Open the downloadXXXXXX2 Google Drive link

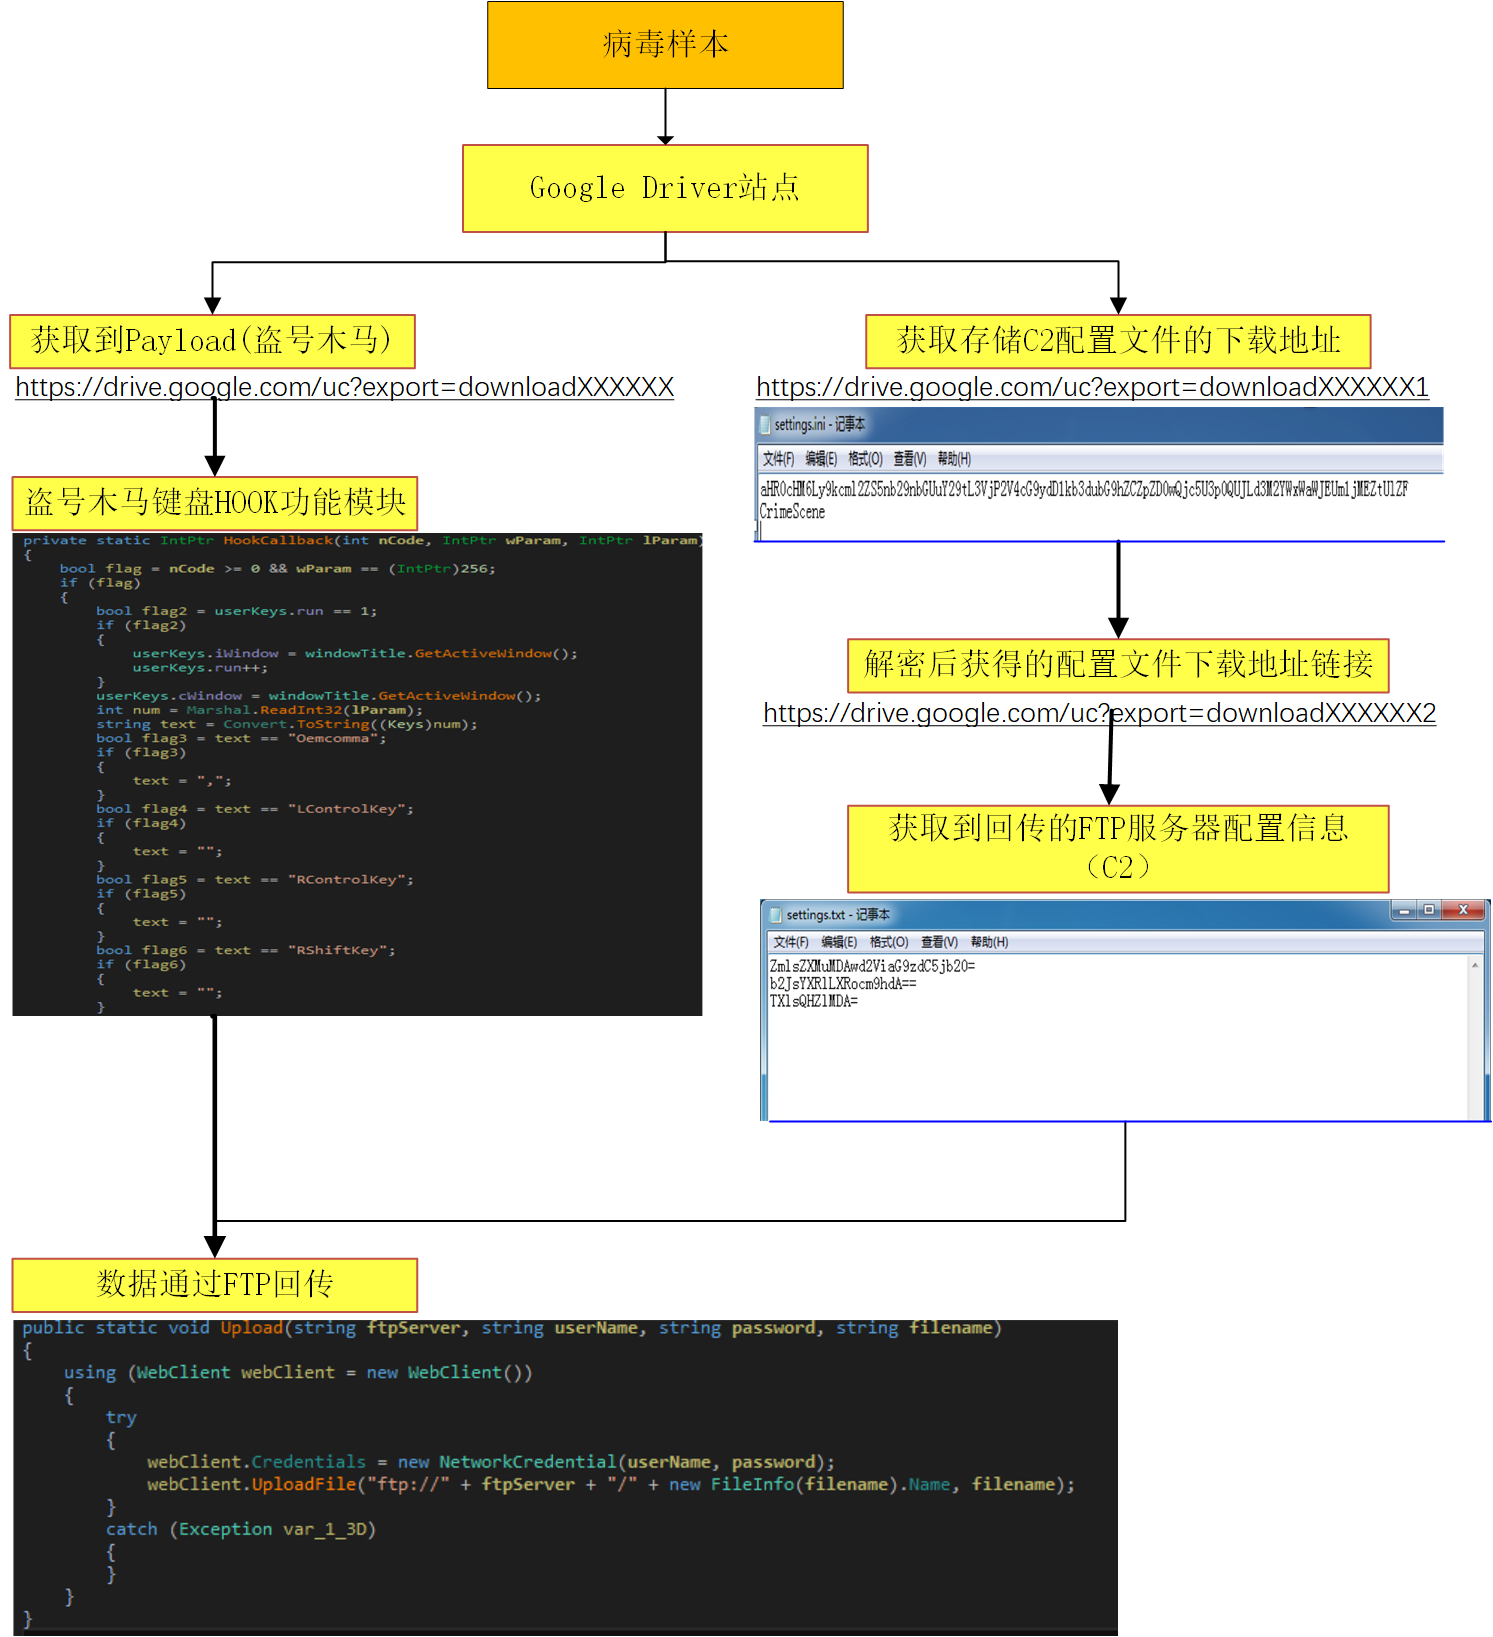coord(1099,713)
